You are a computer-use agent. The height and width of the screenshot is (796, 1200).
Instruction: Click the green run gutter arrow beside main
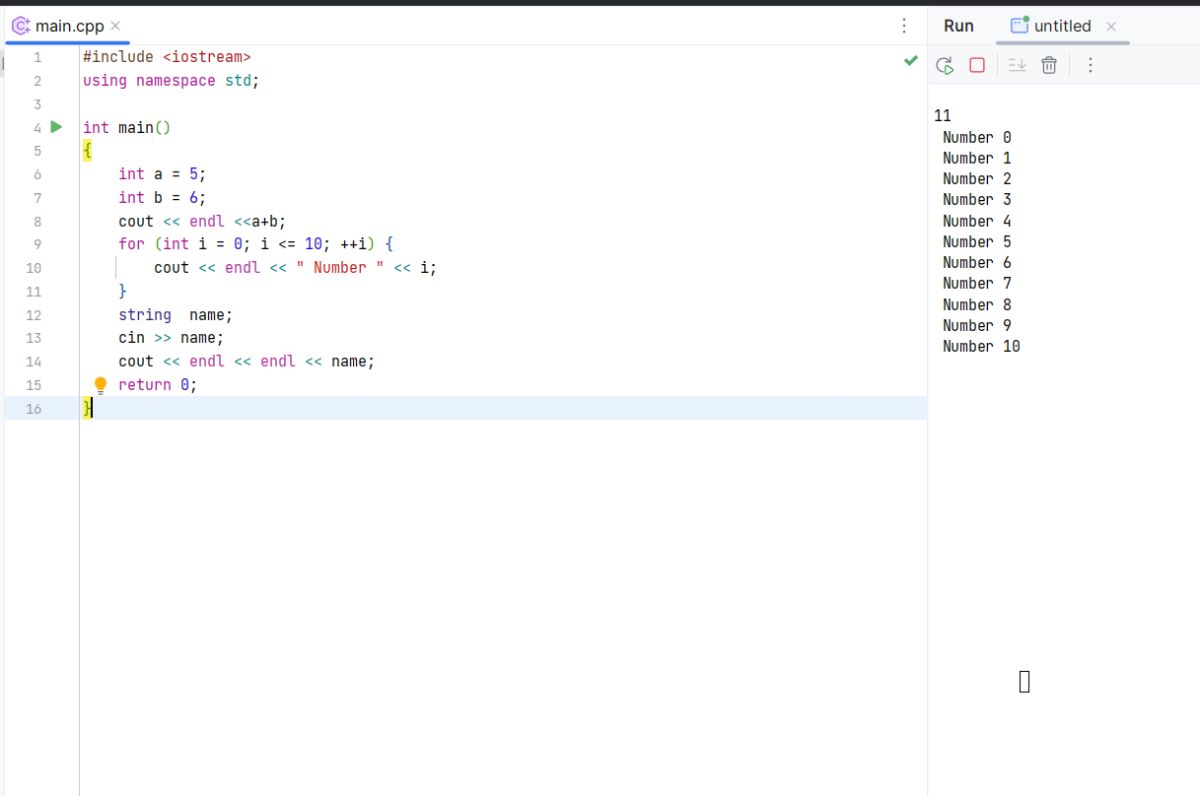(x=56, y=127)
